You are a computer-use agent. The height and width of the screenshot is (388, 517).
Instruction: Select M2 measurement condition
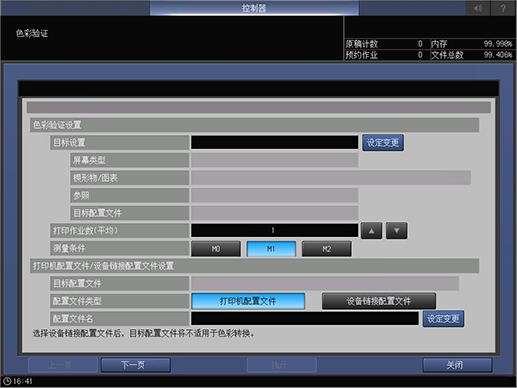[x=326, y=249]
